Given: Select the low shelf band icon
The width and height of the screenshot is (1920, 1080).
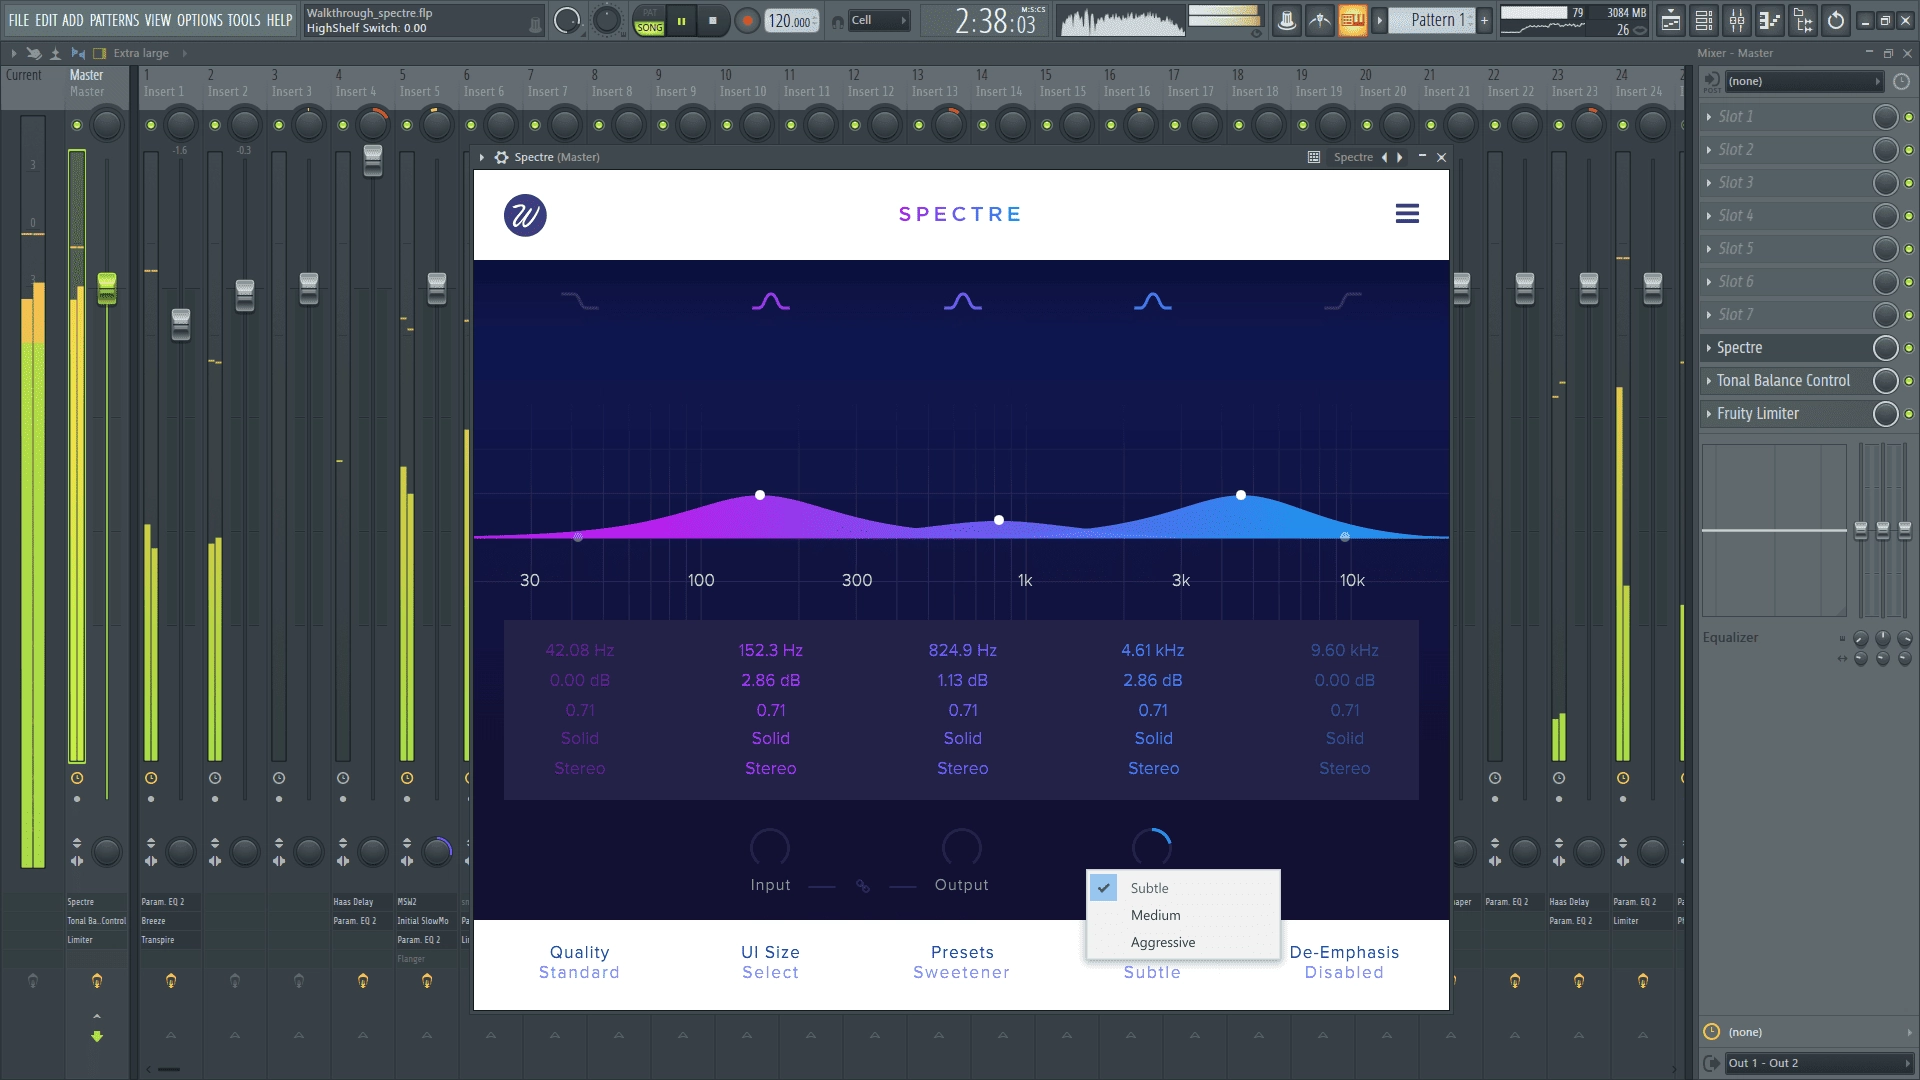Looking at the screenshot, I should (579, 301).
